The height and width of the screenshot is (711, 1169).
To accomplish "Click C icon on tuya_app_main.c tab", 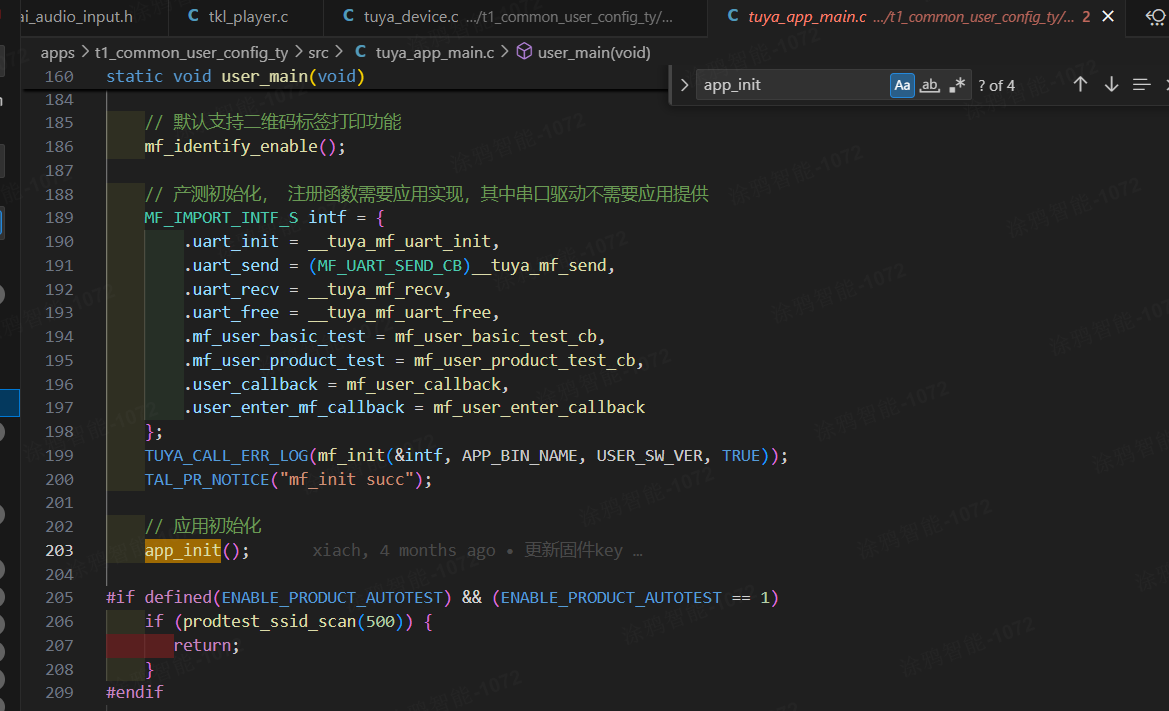I will click(x=733, y=16).
